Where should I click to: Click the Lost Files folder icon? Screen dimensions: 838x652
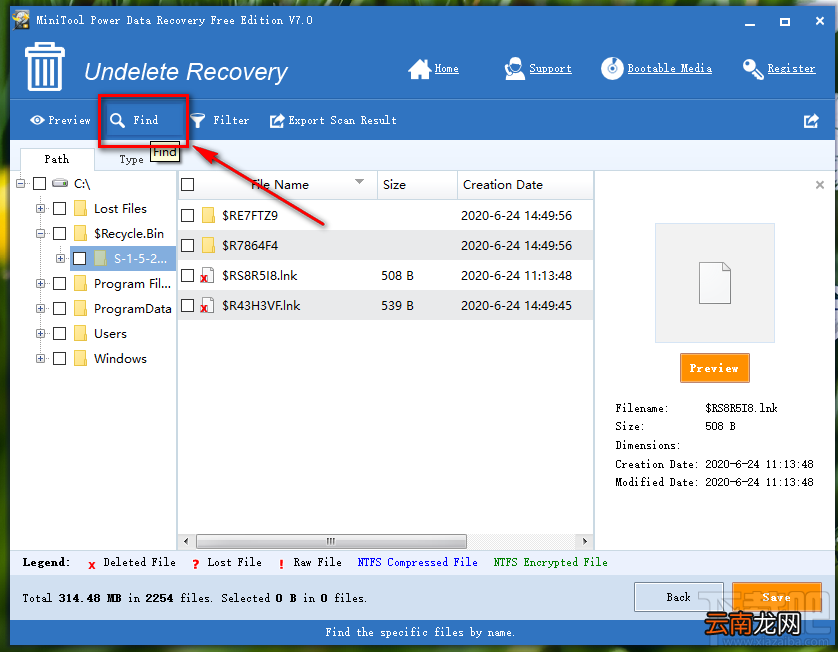point(80,208)
